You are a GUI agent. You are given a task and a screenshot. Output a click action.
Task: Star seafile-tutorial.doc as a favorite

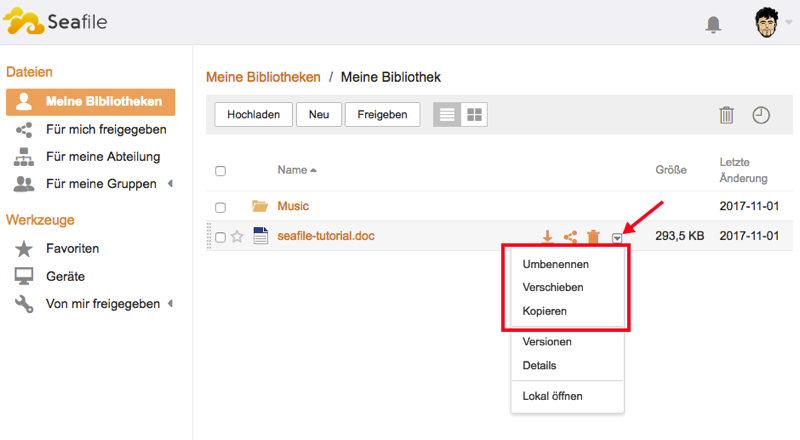pyautogui.click(x=237, y=237)
